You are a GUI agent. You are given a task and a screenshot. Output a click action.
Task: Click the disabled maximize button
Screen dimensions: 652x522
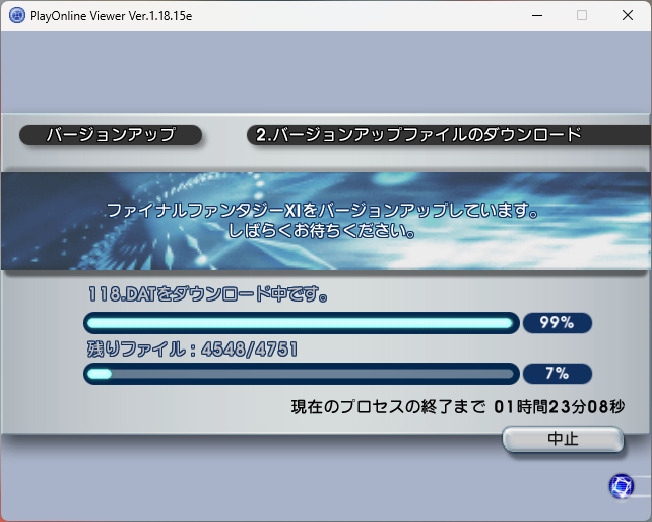point(582,15)
